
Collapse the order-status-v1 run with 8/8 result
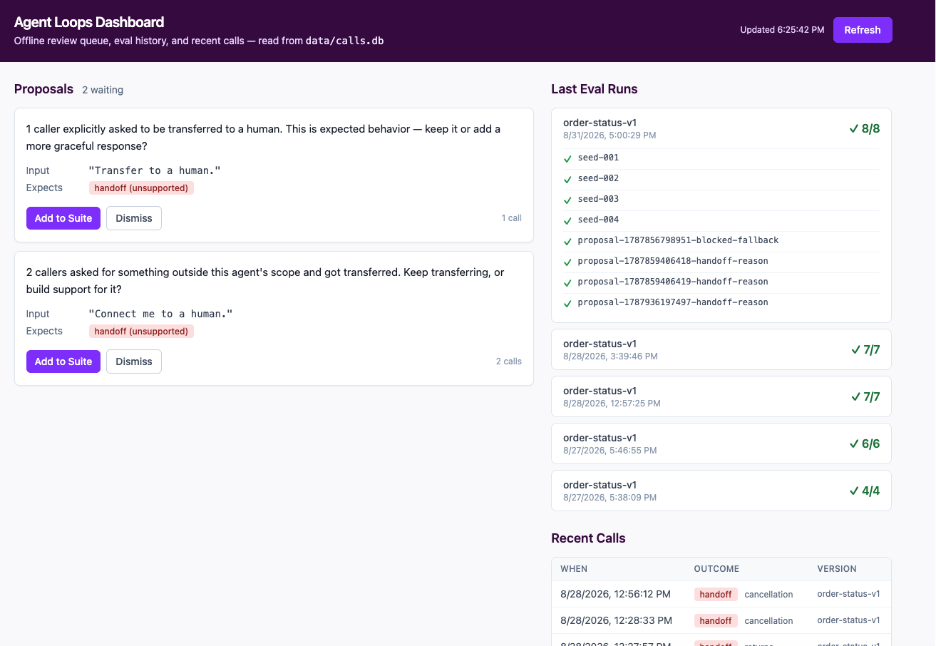click(x=721, y=128)
